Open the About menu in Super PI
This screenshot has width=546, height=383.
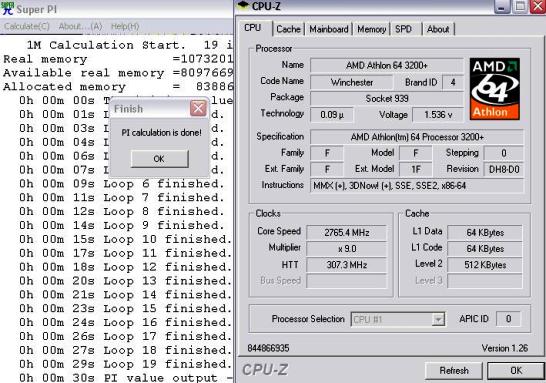click(x=80, y=26)
